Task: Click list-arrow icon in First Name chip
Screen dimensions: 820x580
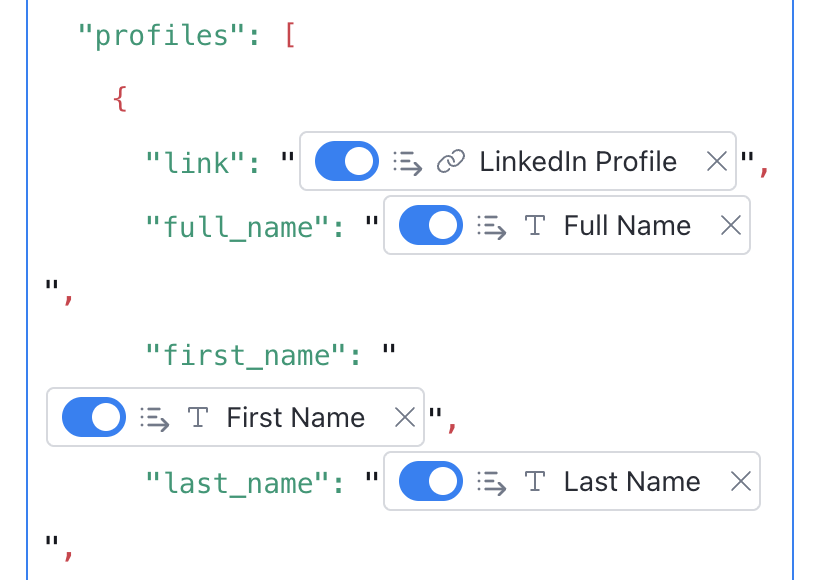Action: click(x=154, y=419)
